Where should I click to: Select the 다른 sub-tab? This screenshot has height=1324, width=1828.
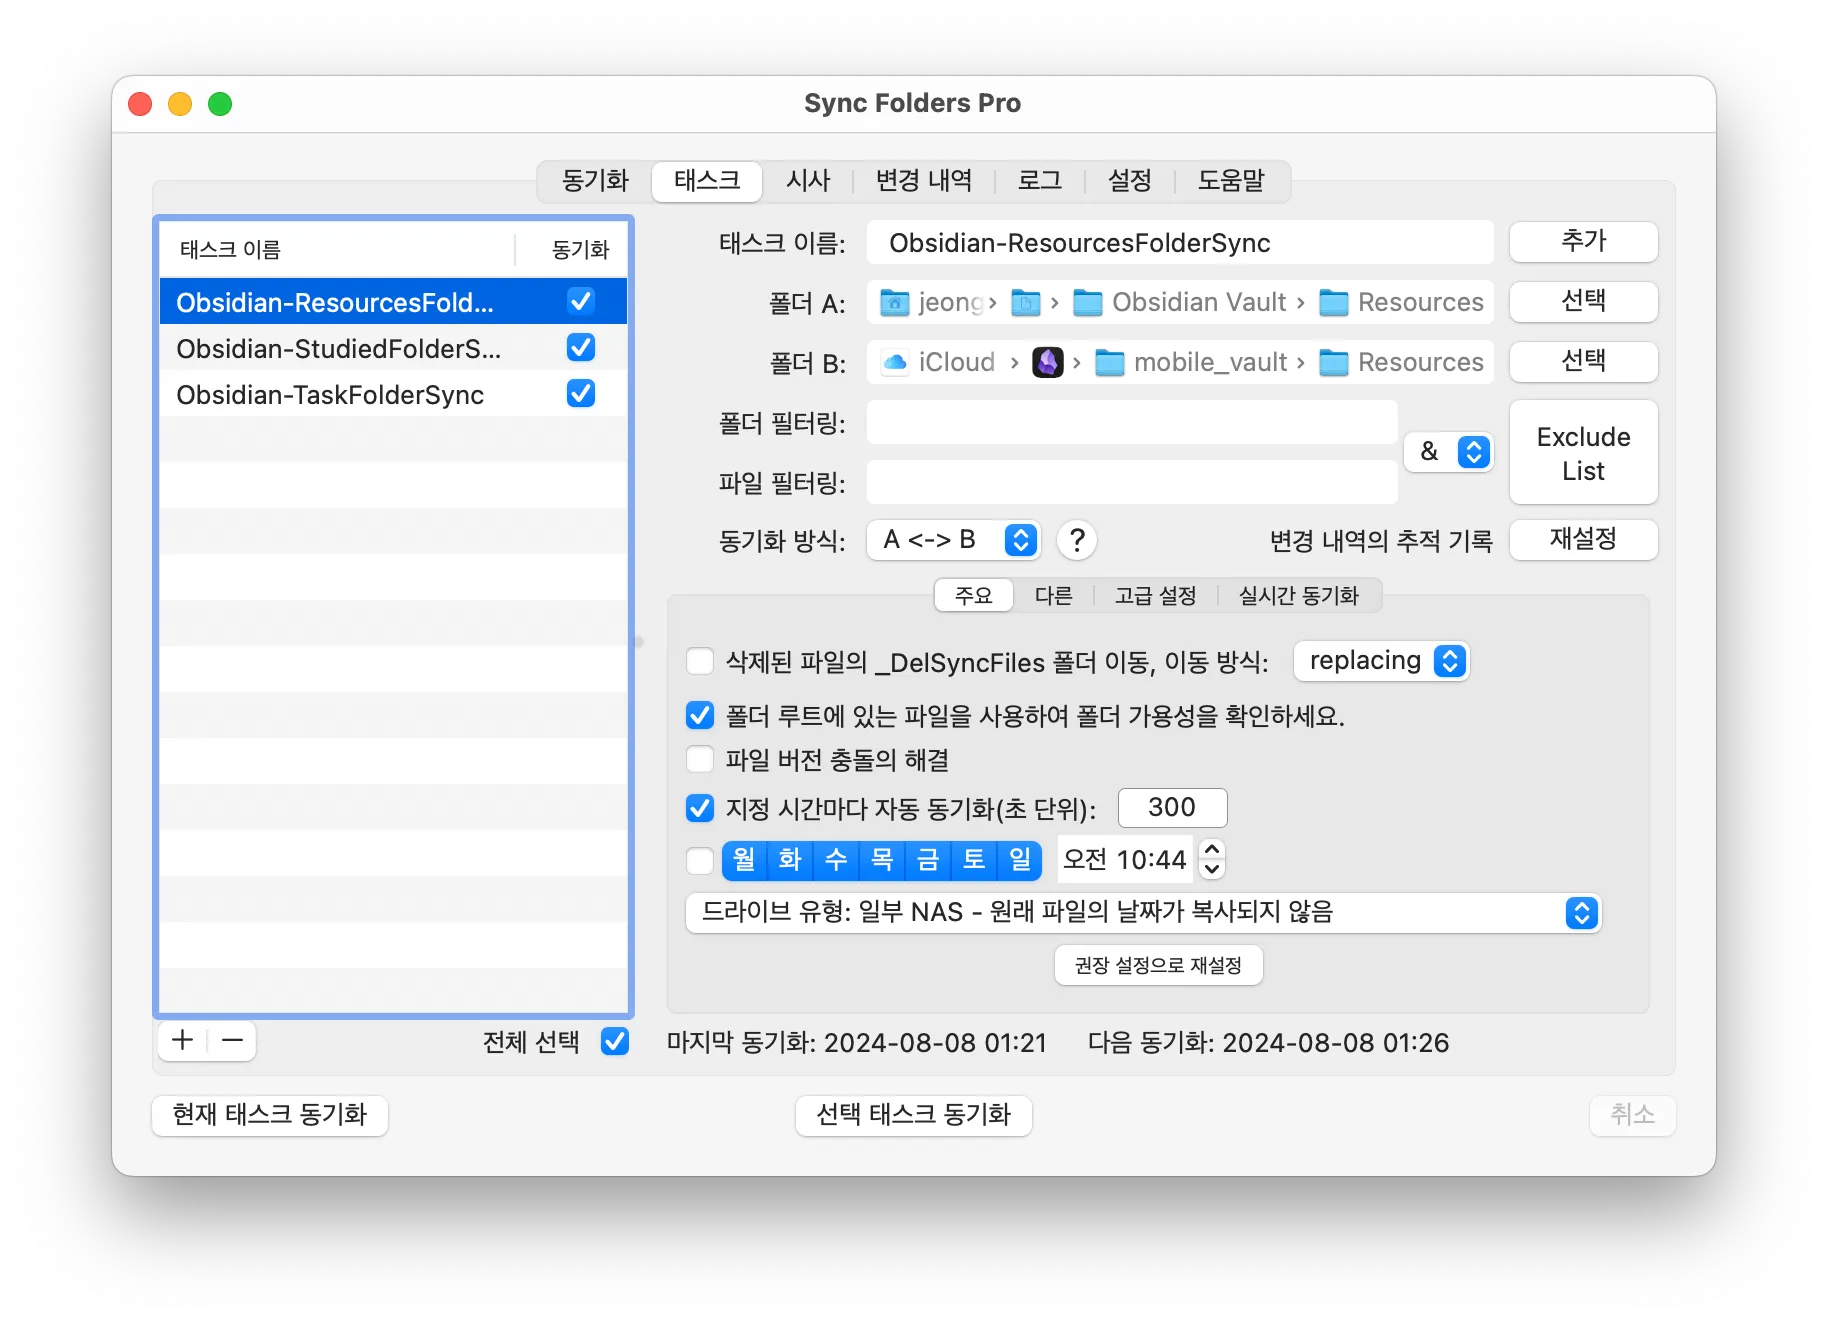tap(1053, 596)
